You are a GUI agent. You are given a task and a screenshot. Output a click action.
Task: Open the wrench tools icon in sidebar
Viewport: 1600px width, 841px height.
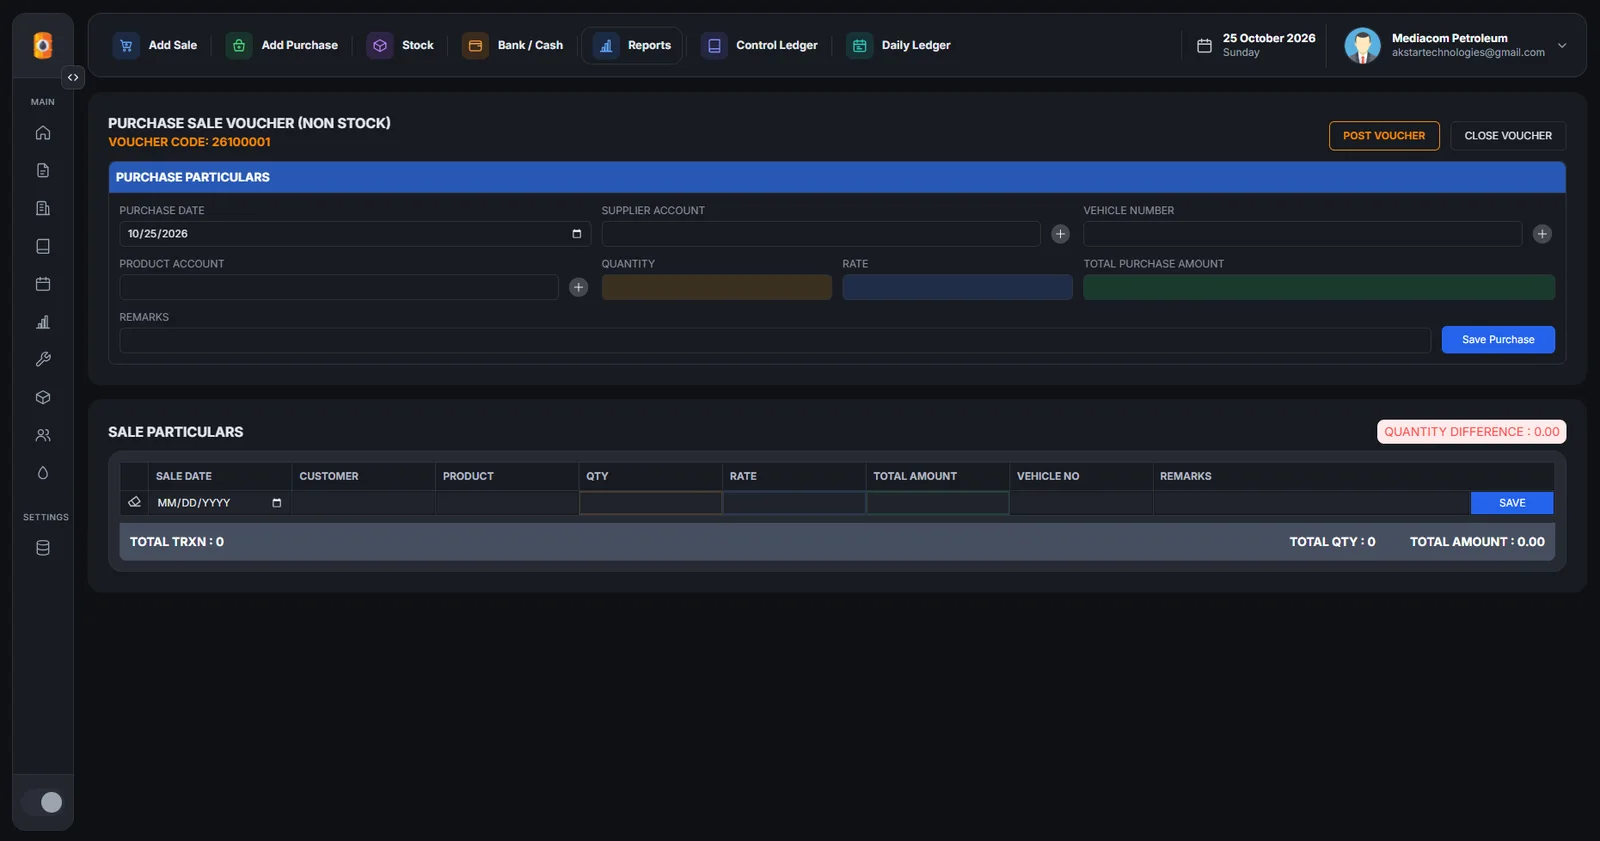(x=43, y=359)
